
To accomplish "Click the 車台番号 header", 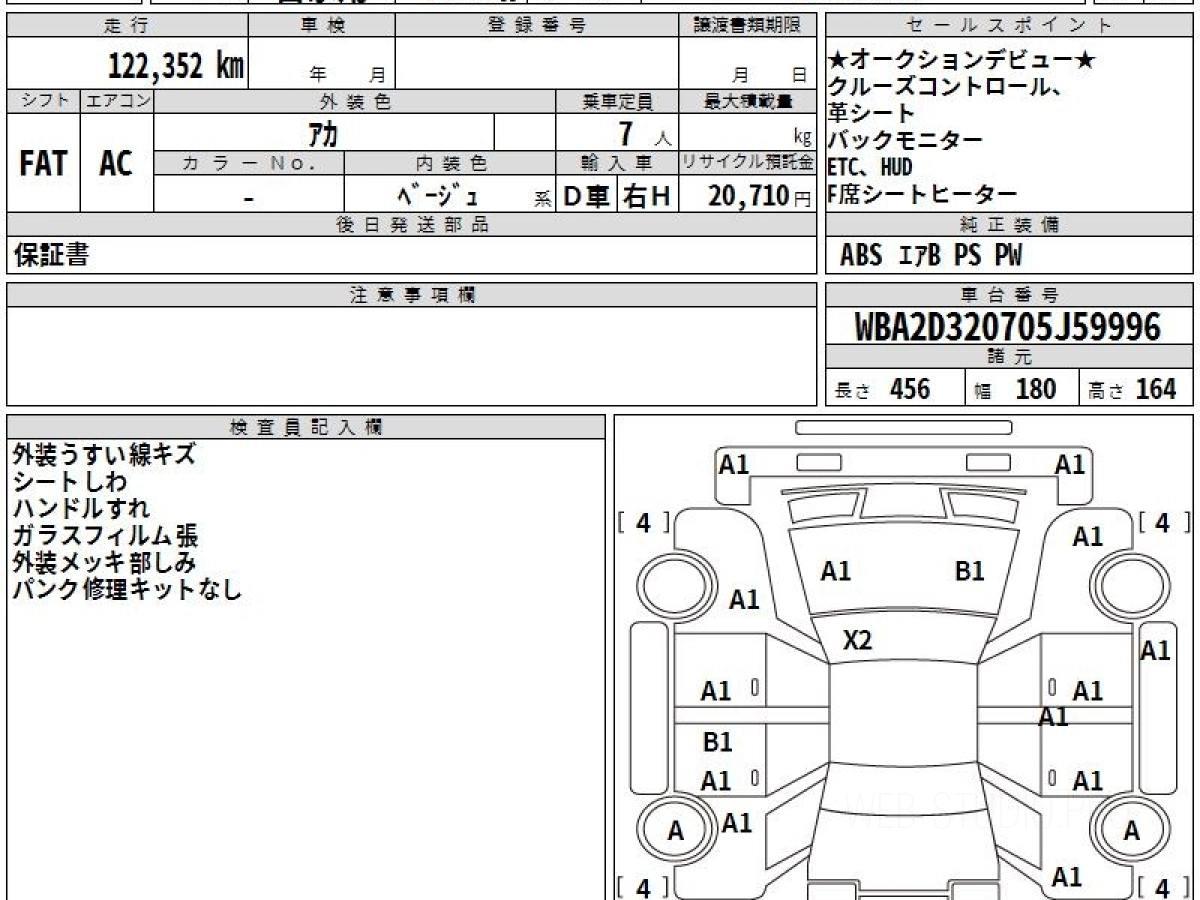I will coord(1010,295).
